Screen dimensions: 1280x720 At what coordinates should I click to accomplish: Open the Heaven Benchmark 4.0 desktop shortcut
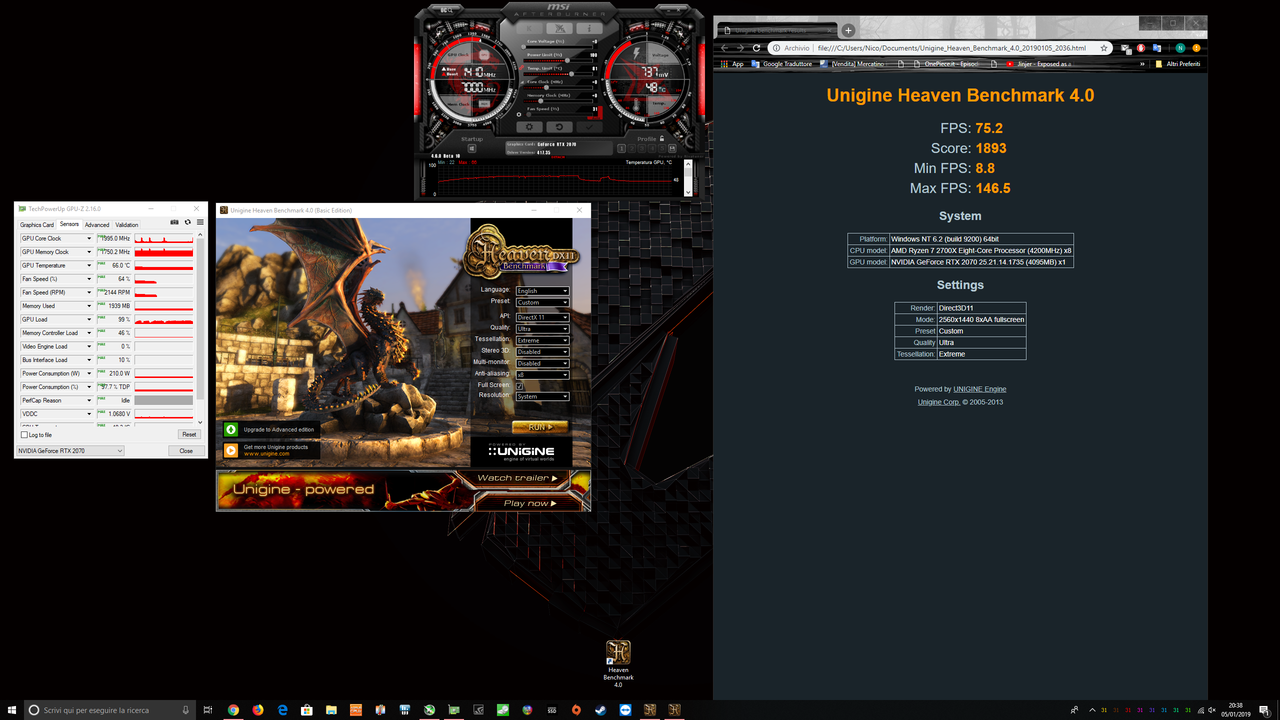(618, 663)
